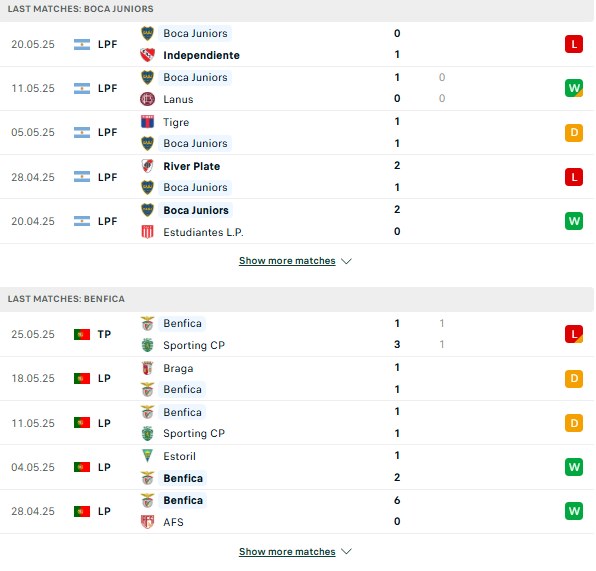Click the green W badge for Lanus match
This screenshot has height=571, width=596.
pos(574,88)
